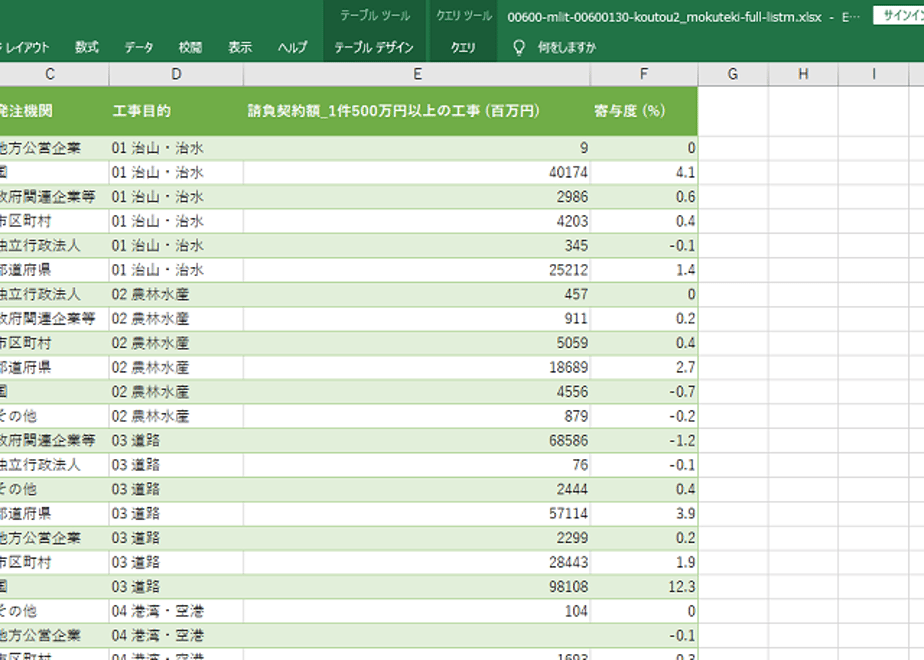The height and width of the screenshot is (660, 924).
Task: Open the ヘルプ tab
Action: pos(292,47)
